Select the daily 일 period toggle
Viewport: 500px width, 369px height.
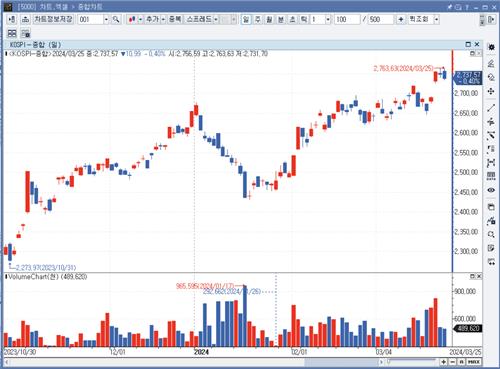(246, 19)
